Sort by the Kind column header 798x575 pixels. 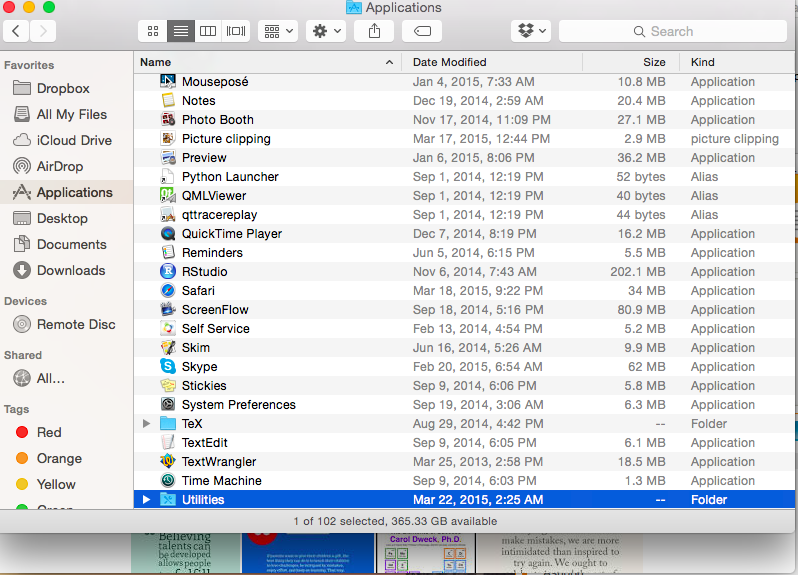(x=738, y=62)
